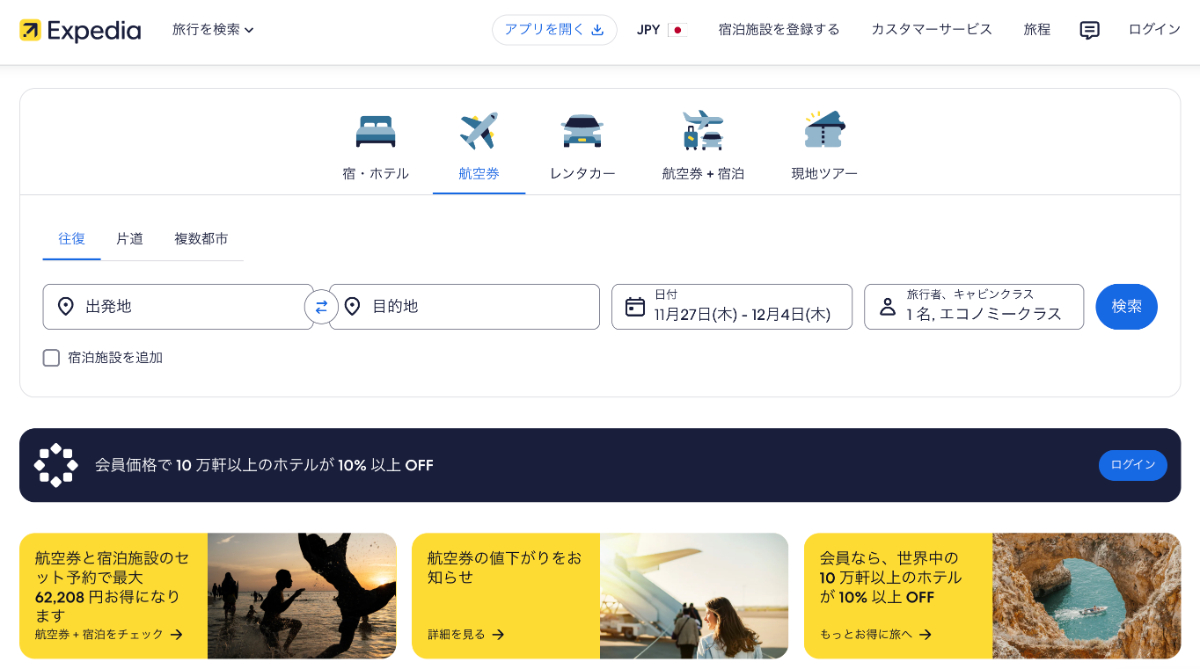Viewport: 1200px width, 669px height.
Task: Expand the 旅行を検索 dropdown
Action: pos(213,29)
